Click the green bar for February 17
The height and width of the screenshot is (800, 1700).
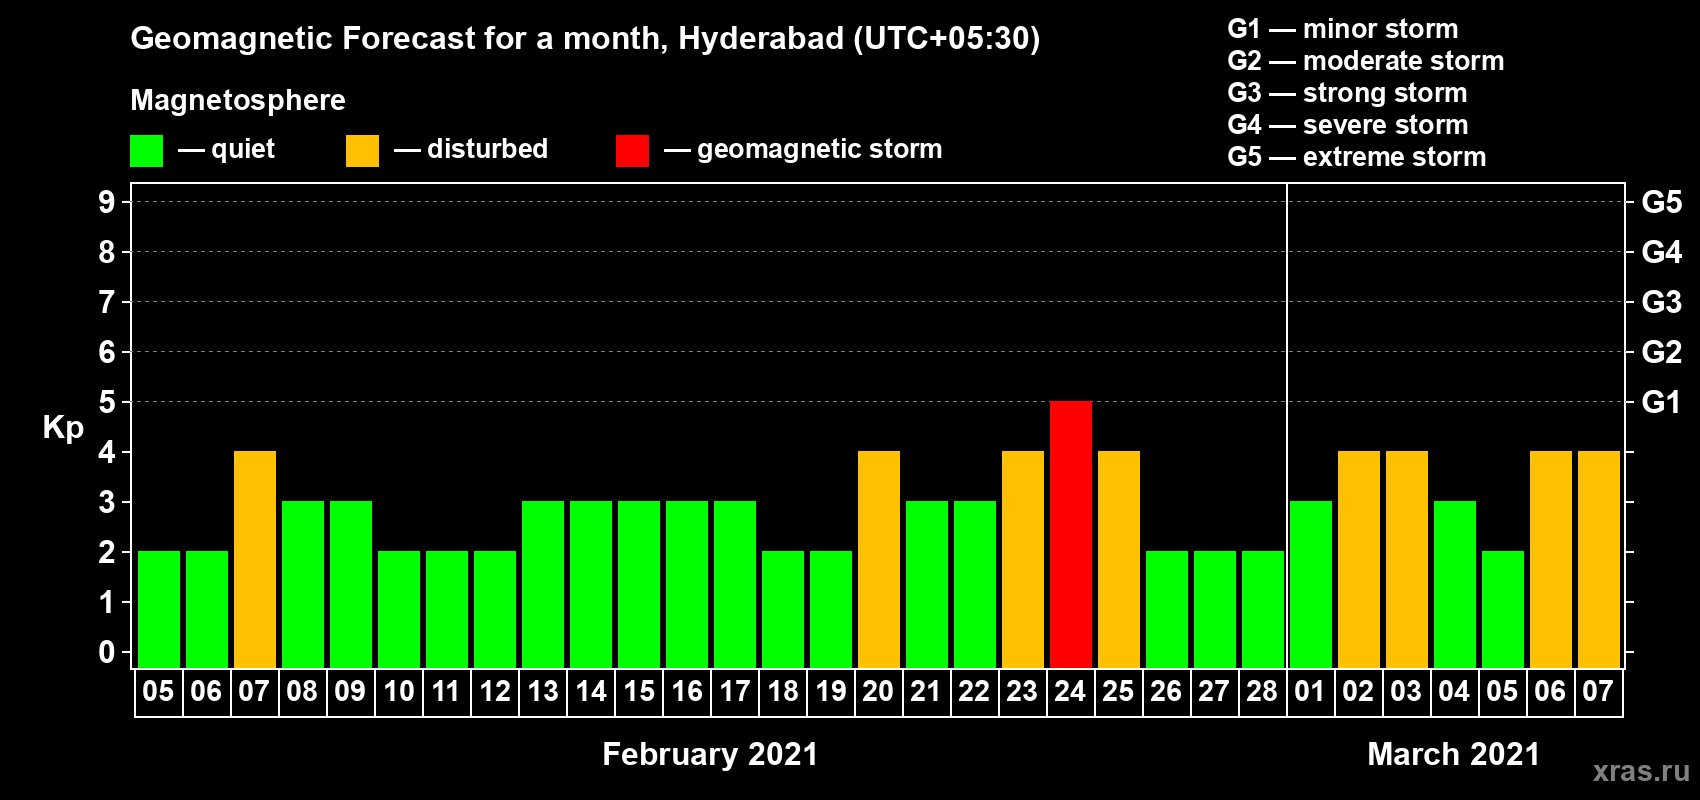735,584
